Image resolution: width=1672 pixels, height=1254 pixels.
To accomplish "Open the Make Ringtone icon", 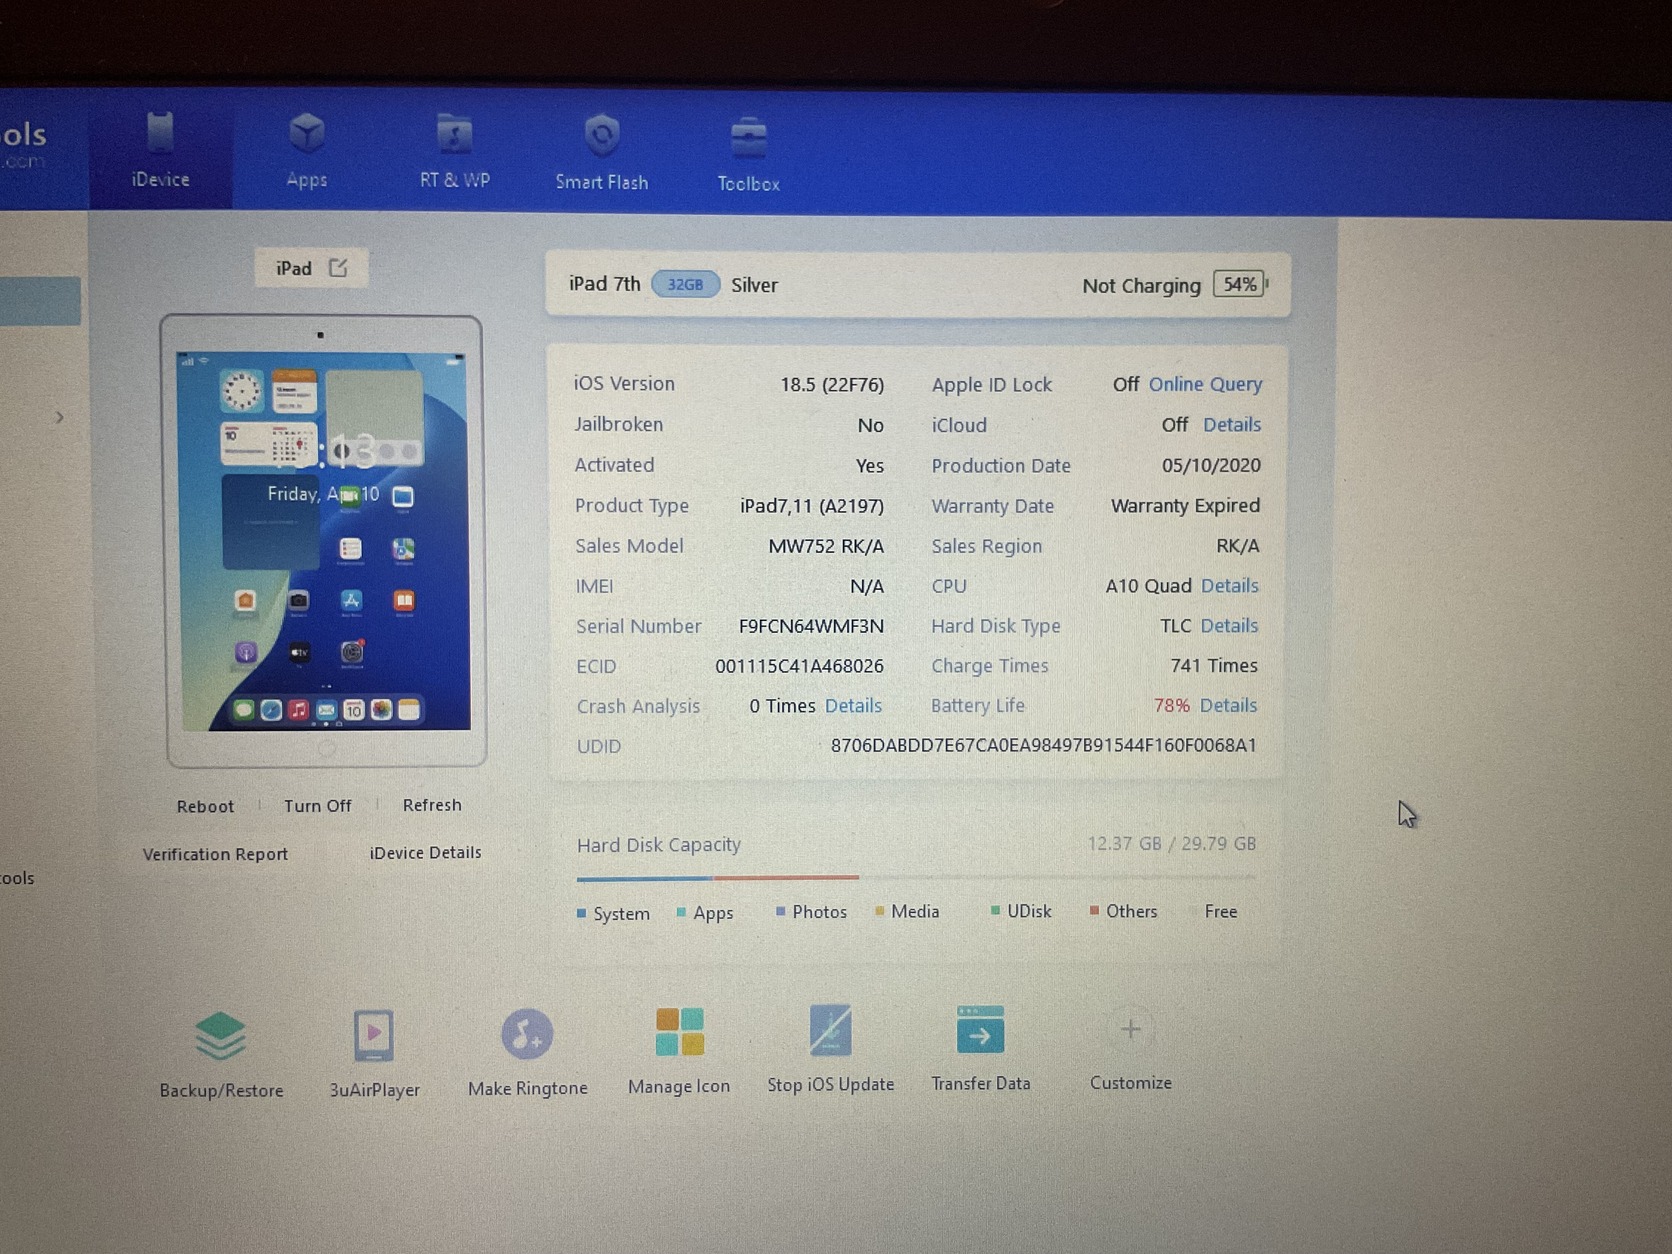I will [x=527, y=1034].
